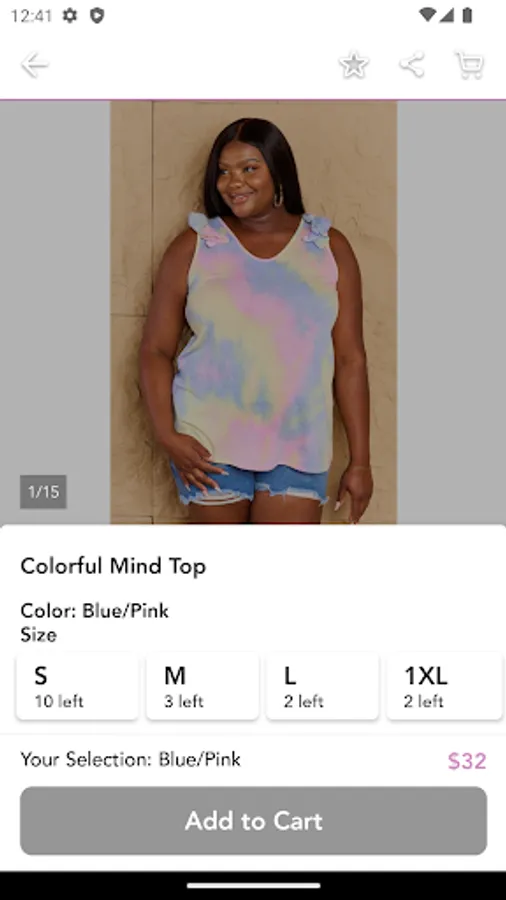
Task: Select the 1XL size option
Action: [x=445, y=686]
